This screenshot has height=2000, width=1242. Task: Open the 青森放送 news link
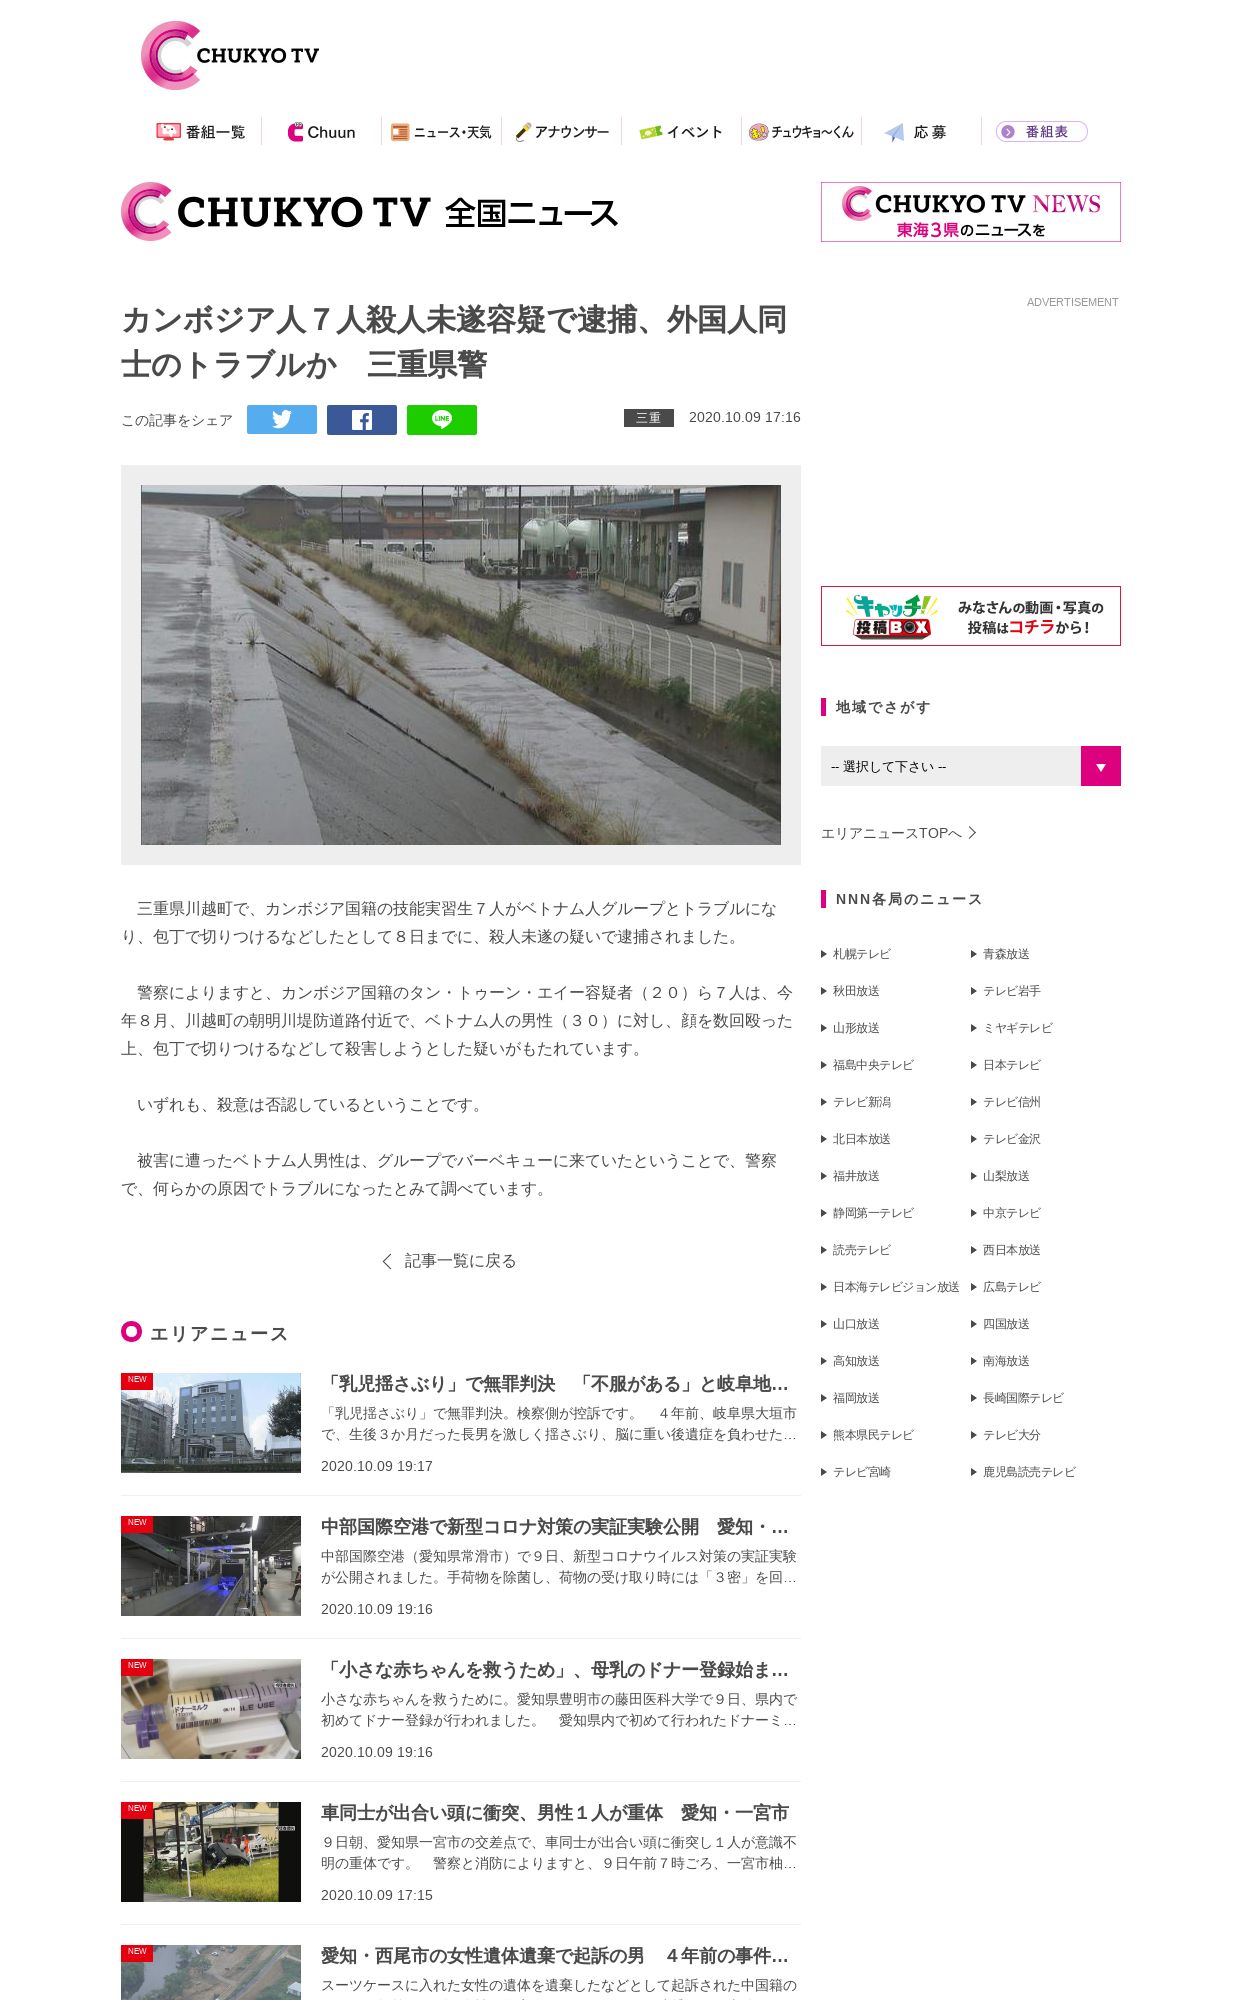1000,954
